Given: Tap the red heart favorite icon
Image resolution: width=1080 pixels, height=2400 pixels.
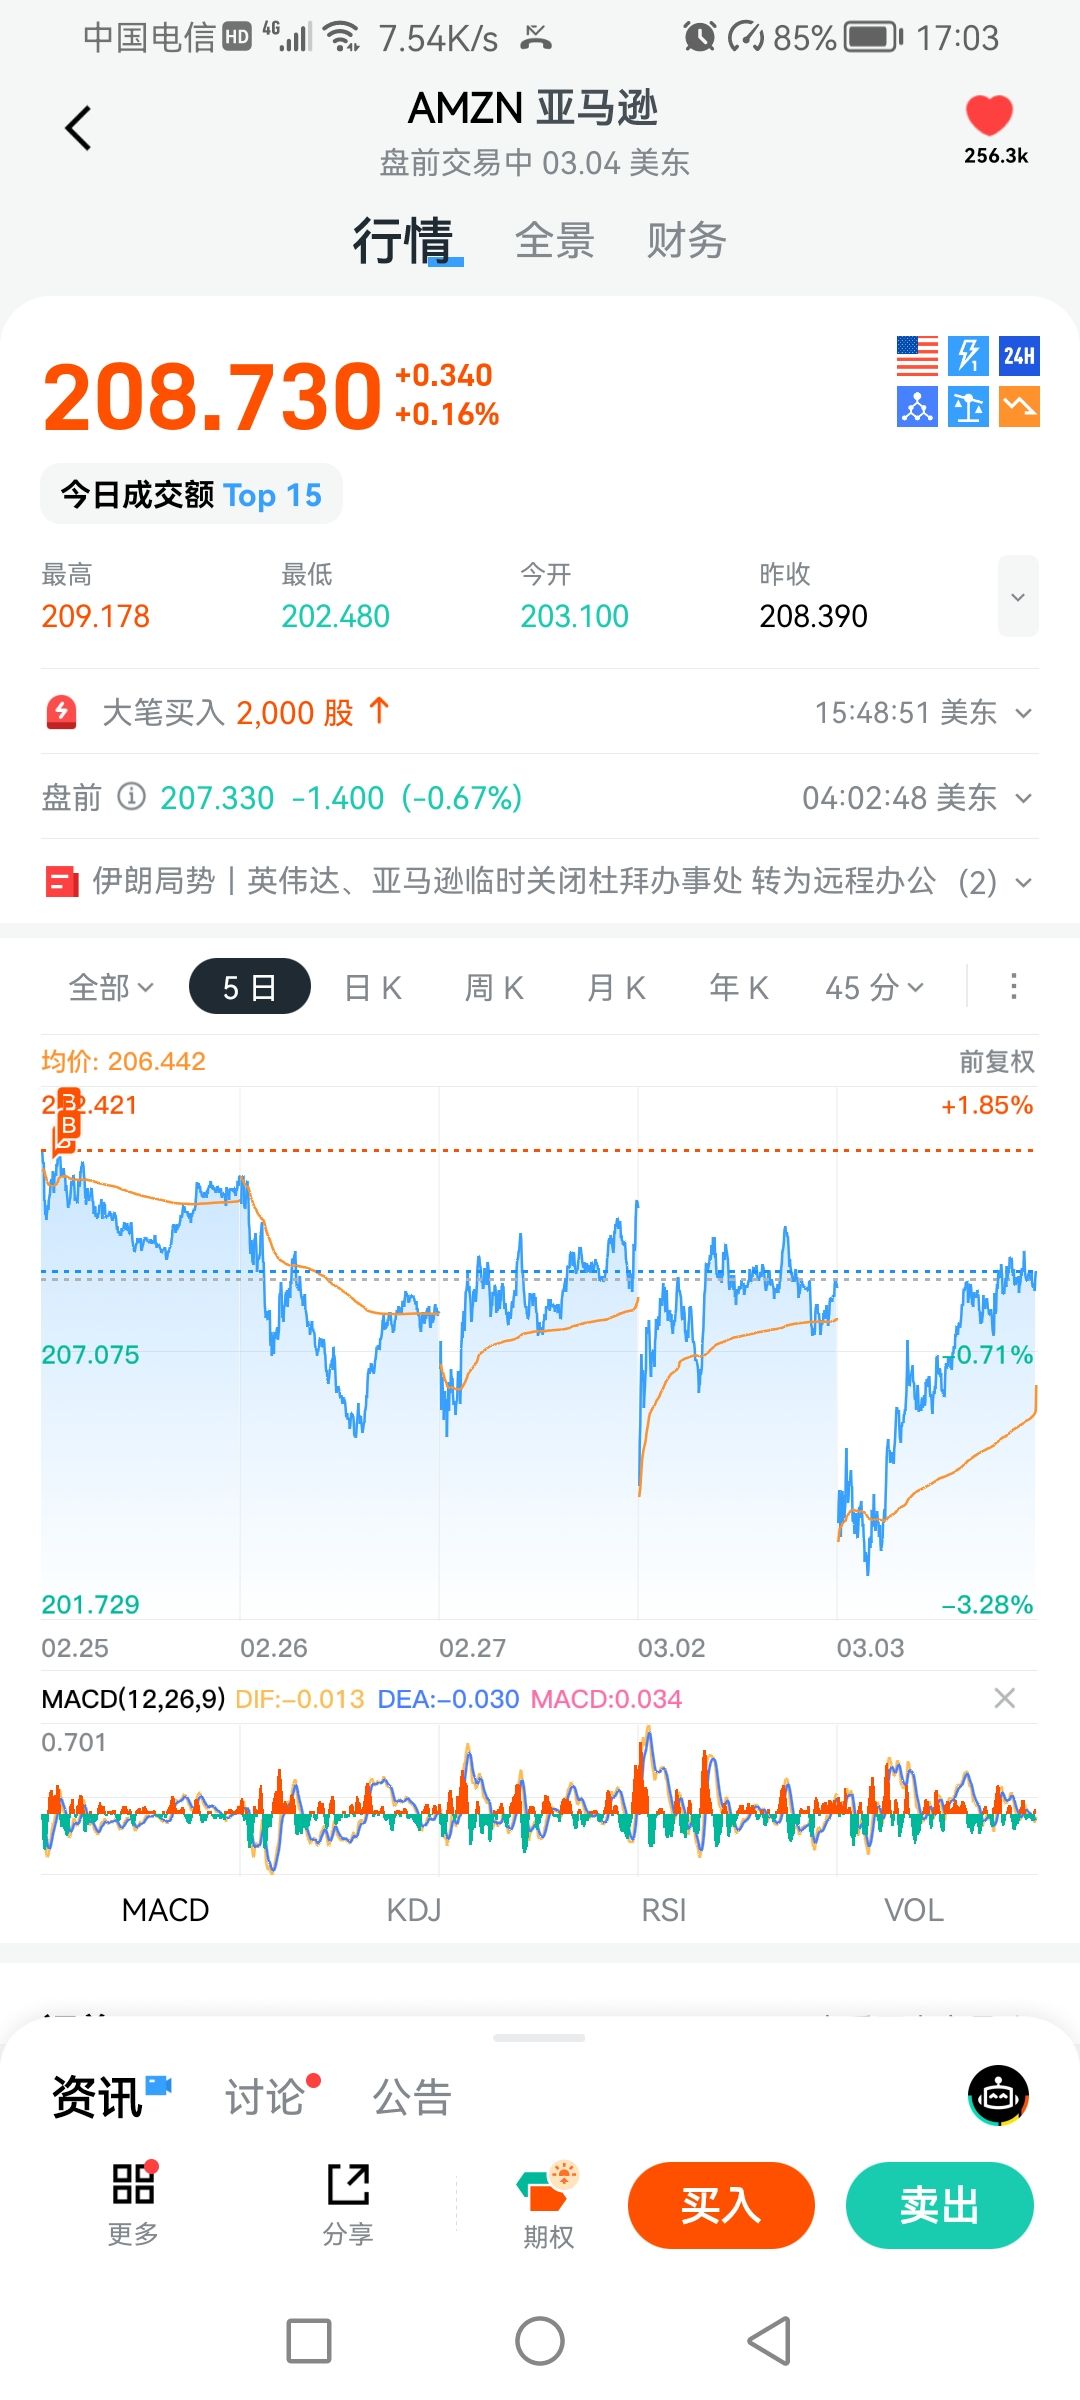Looking at the screenshot, I should (989, 116).
